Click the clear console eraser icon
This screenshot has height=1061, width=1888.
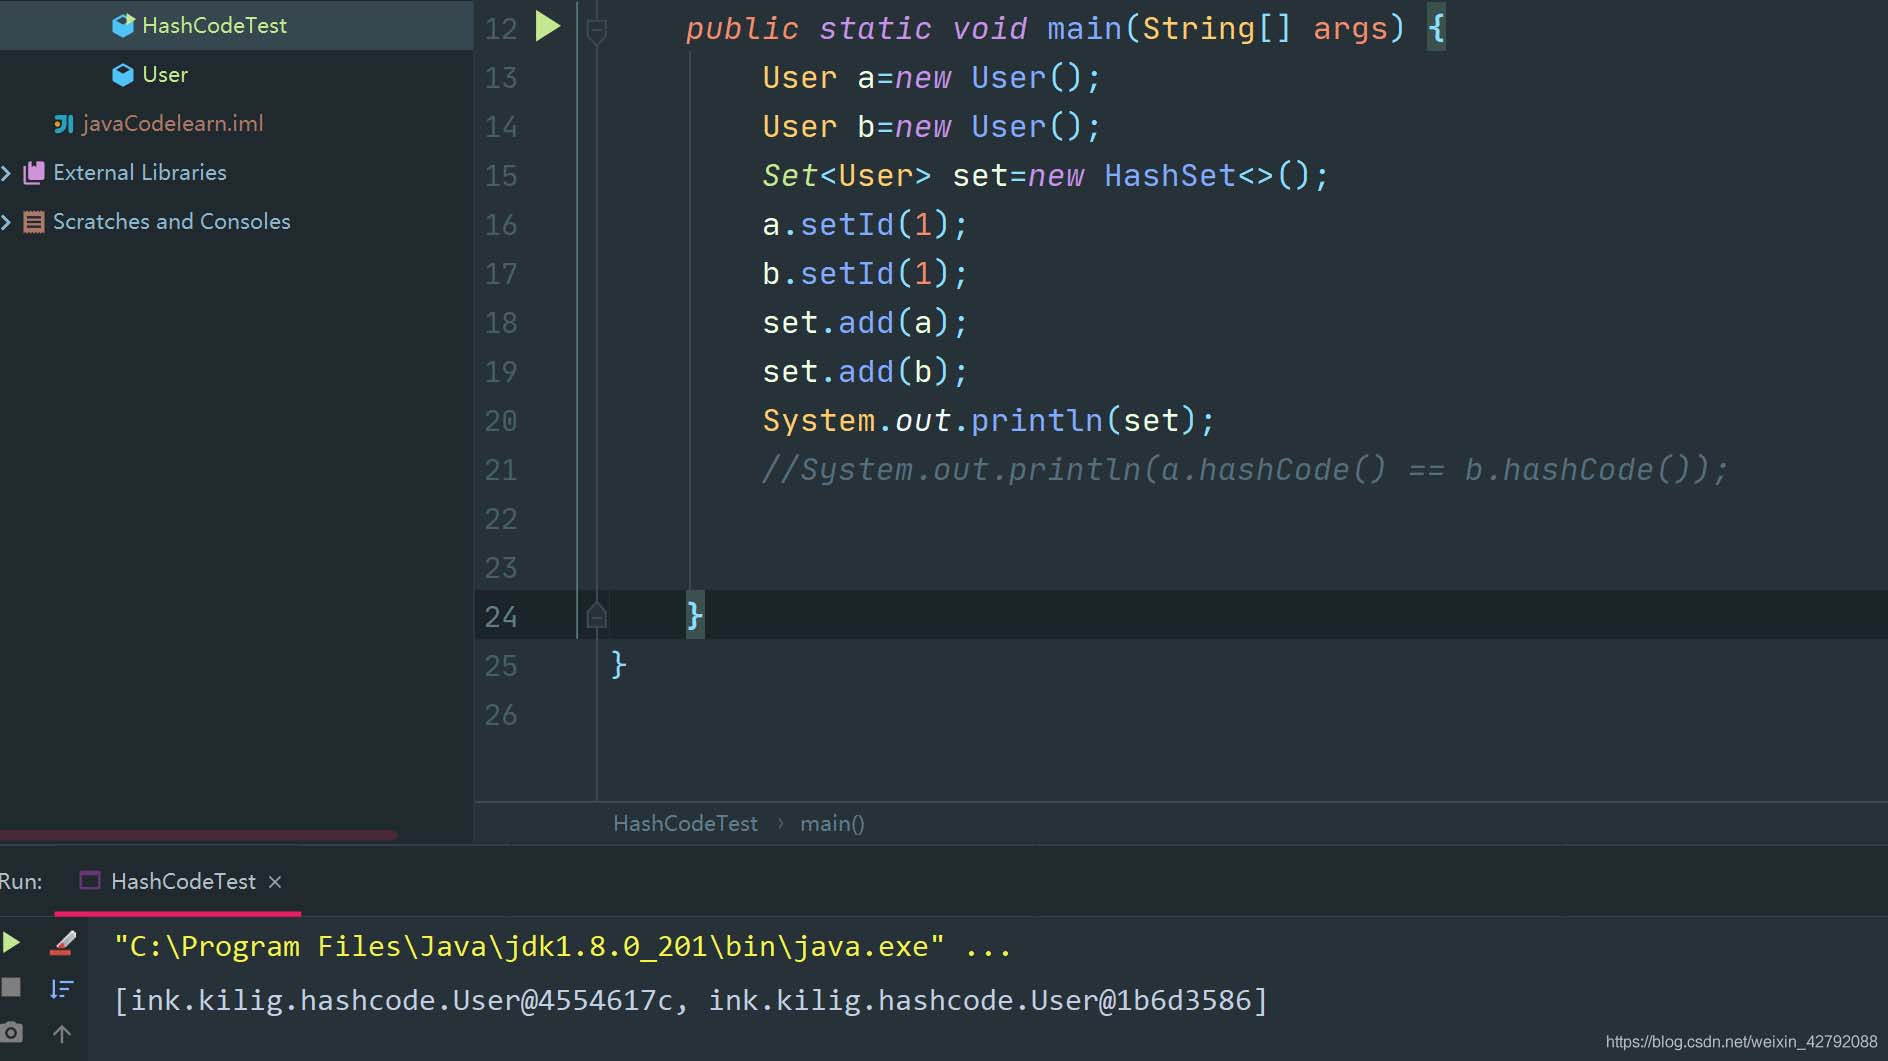(x=63, y=943)
